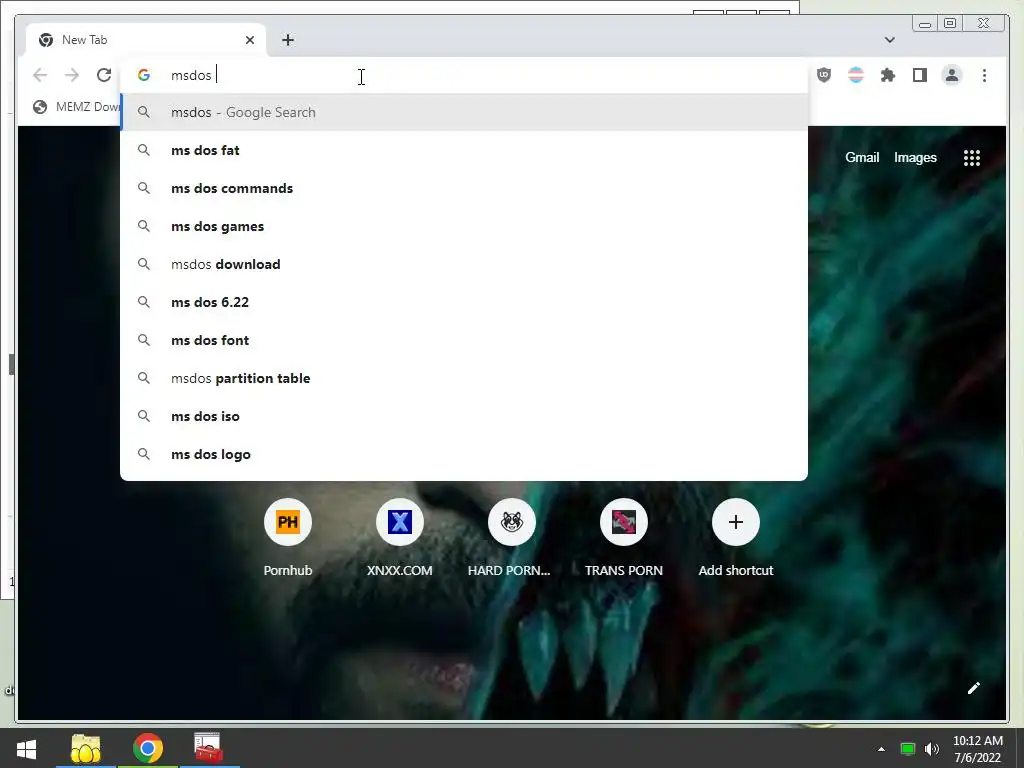Screen dimensions: 1024x768
Task: Select the 'ms dos games' suggestion
Action: click(x=464, y=226)
